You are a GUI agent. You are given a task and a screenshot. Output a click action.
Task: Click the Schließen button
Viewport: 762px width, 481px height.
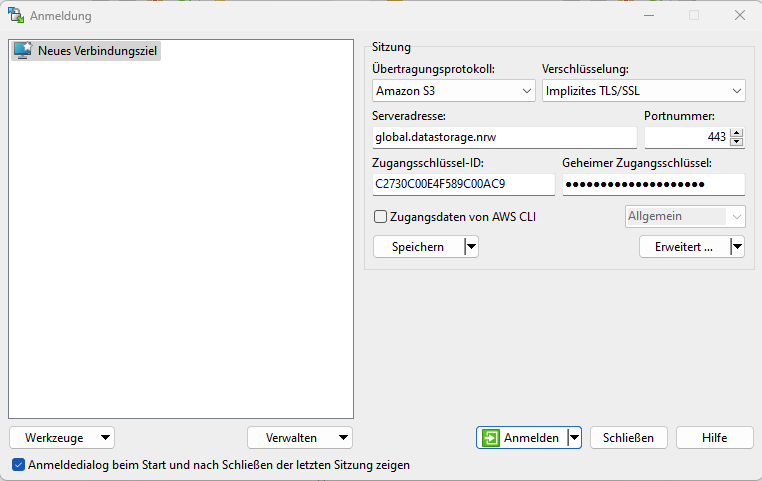click(628, 438)
